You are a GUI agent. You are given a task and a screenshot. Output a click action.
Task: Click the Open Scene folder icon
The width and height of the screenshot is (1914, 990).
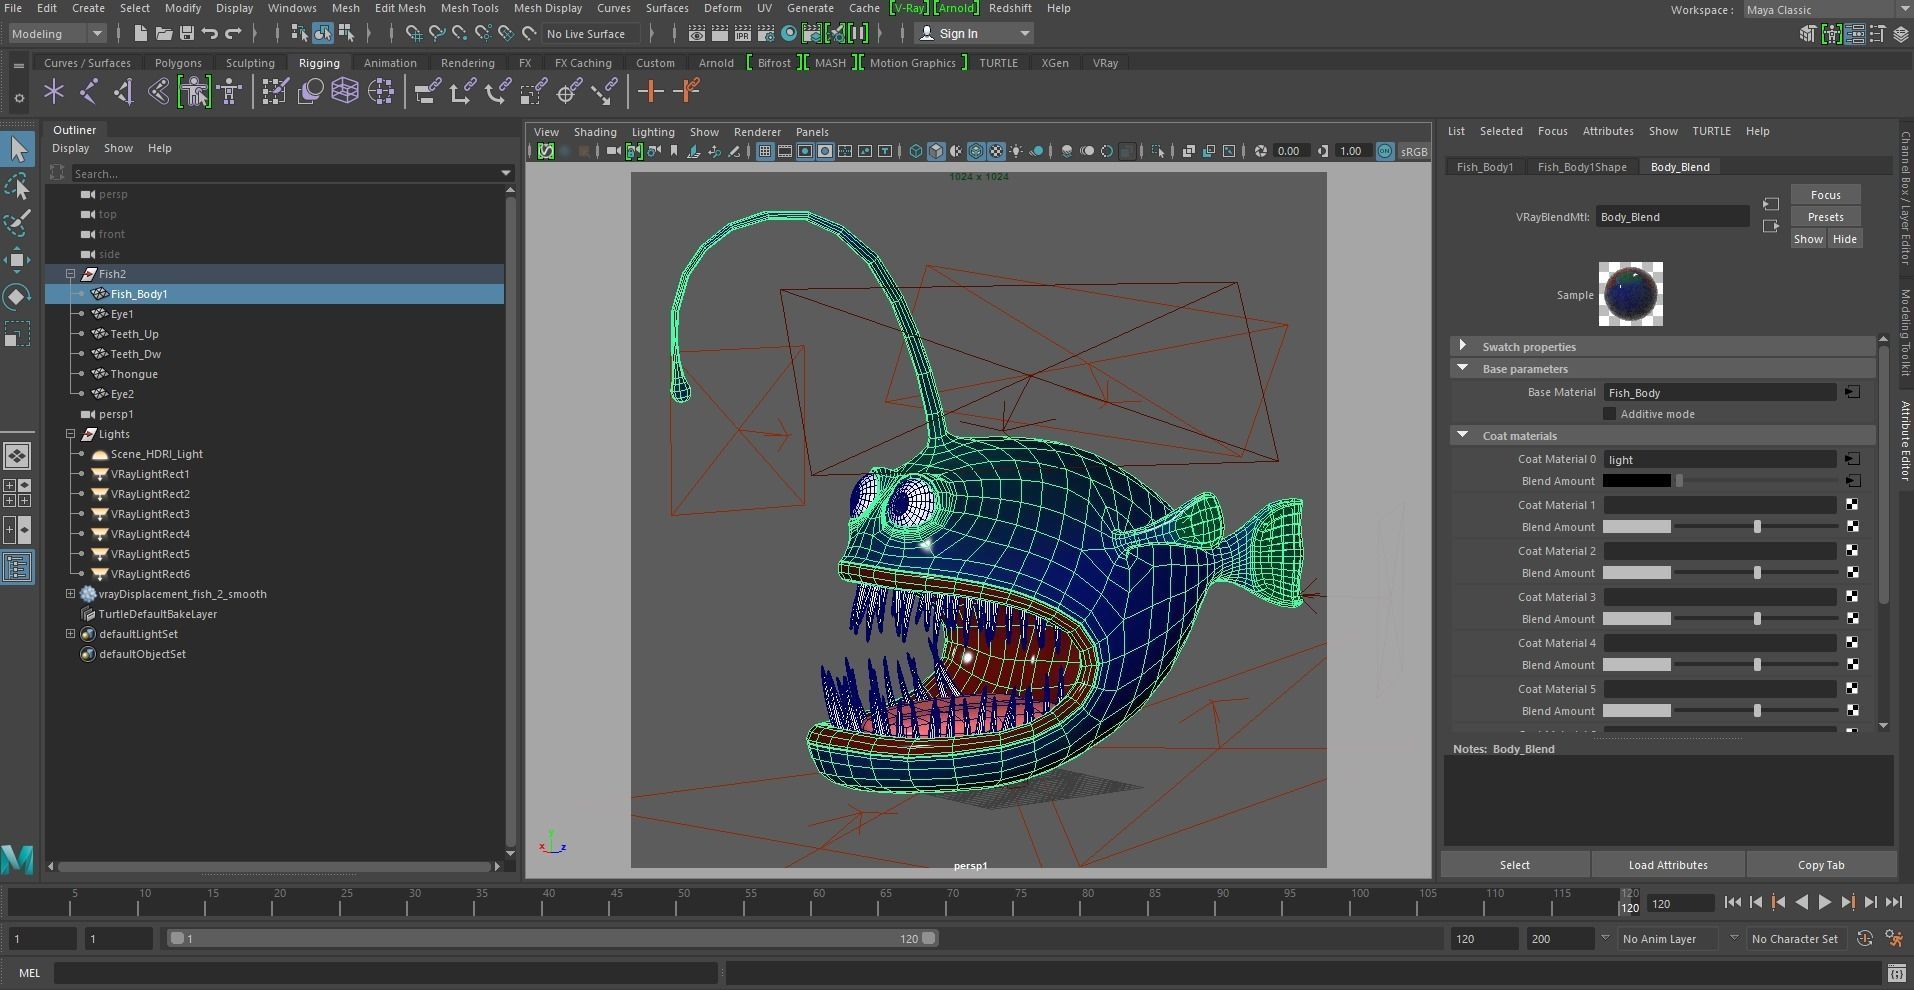click(x=163, y=34)
